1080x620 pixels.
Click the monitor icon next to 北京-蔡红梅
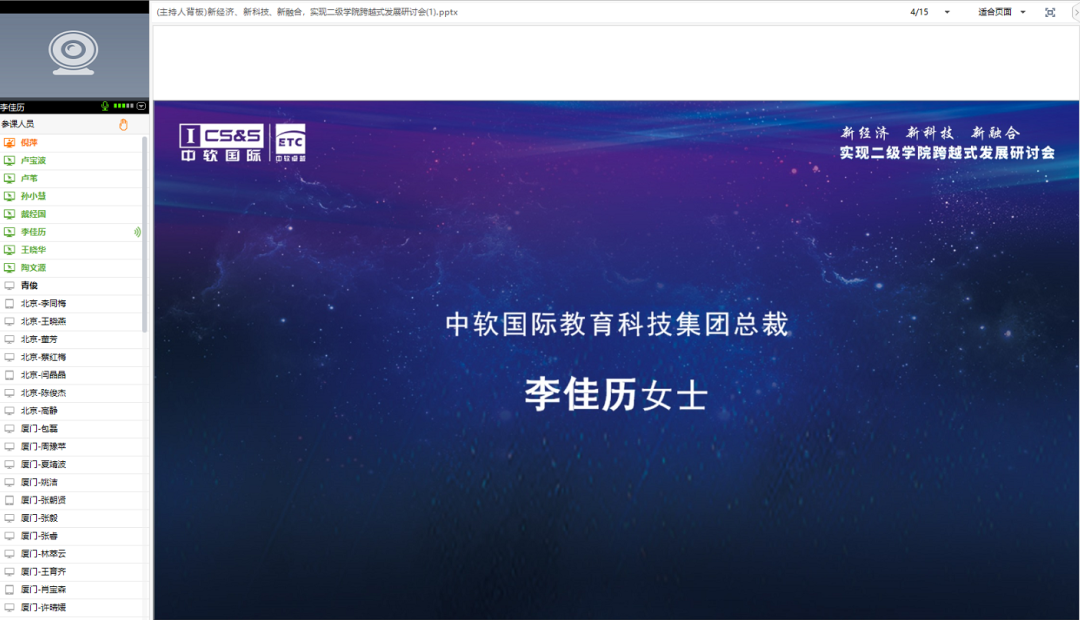(10, 358)
